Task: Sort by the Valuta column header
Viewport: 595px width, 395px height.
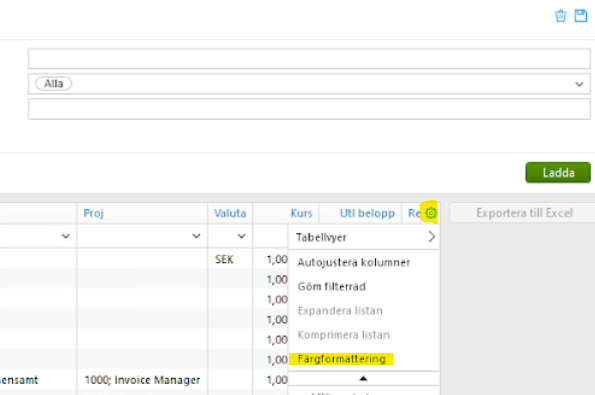Action: [x=230, y=213]
